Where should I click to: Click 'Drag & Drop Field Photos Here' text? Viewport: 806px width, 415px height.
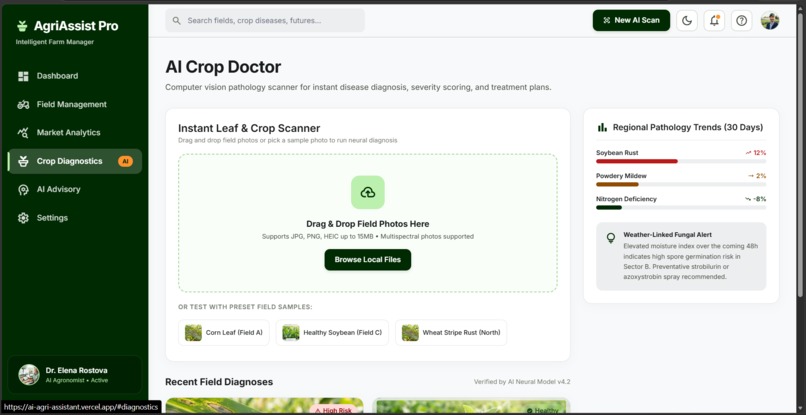click(368, 224)
